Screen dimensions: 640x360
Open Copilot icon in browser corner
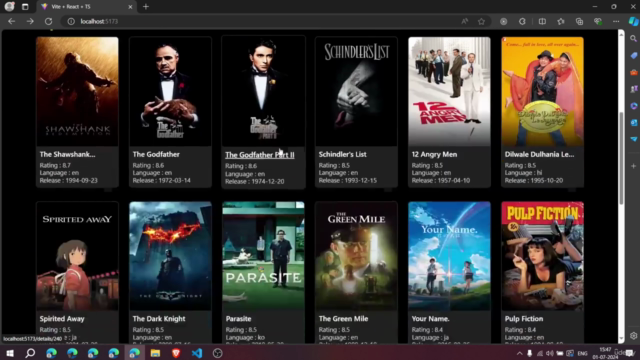tap(633, 21)
